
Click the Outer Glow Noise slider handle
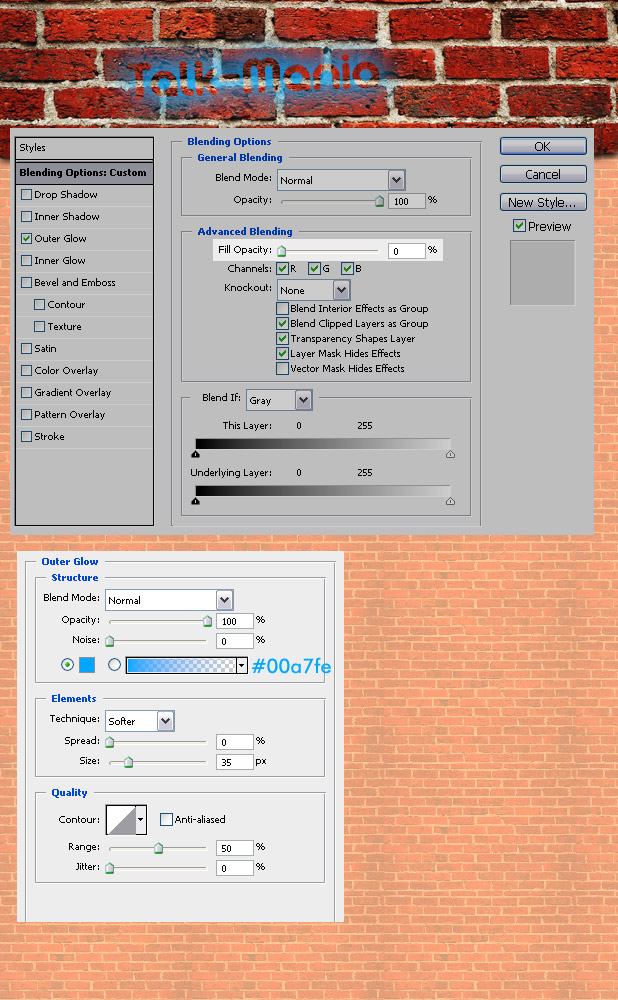click(110, 641)
